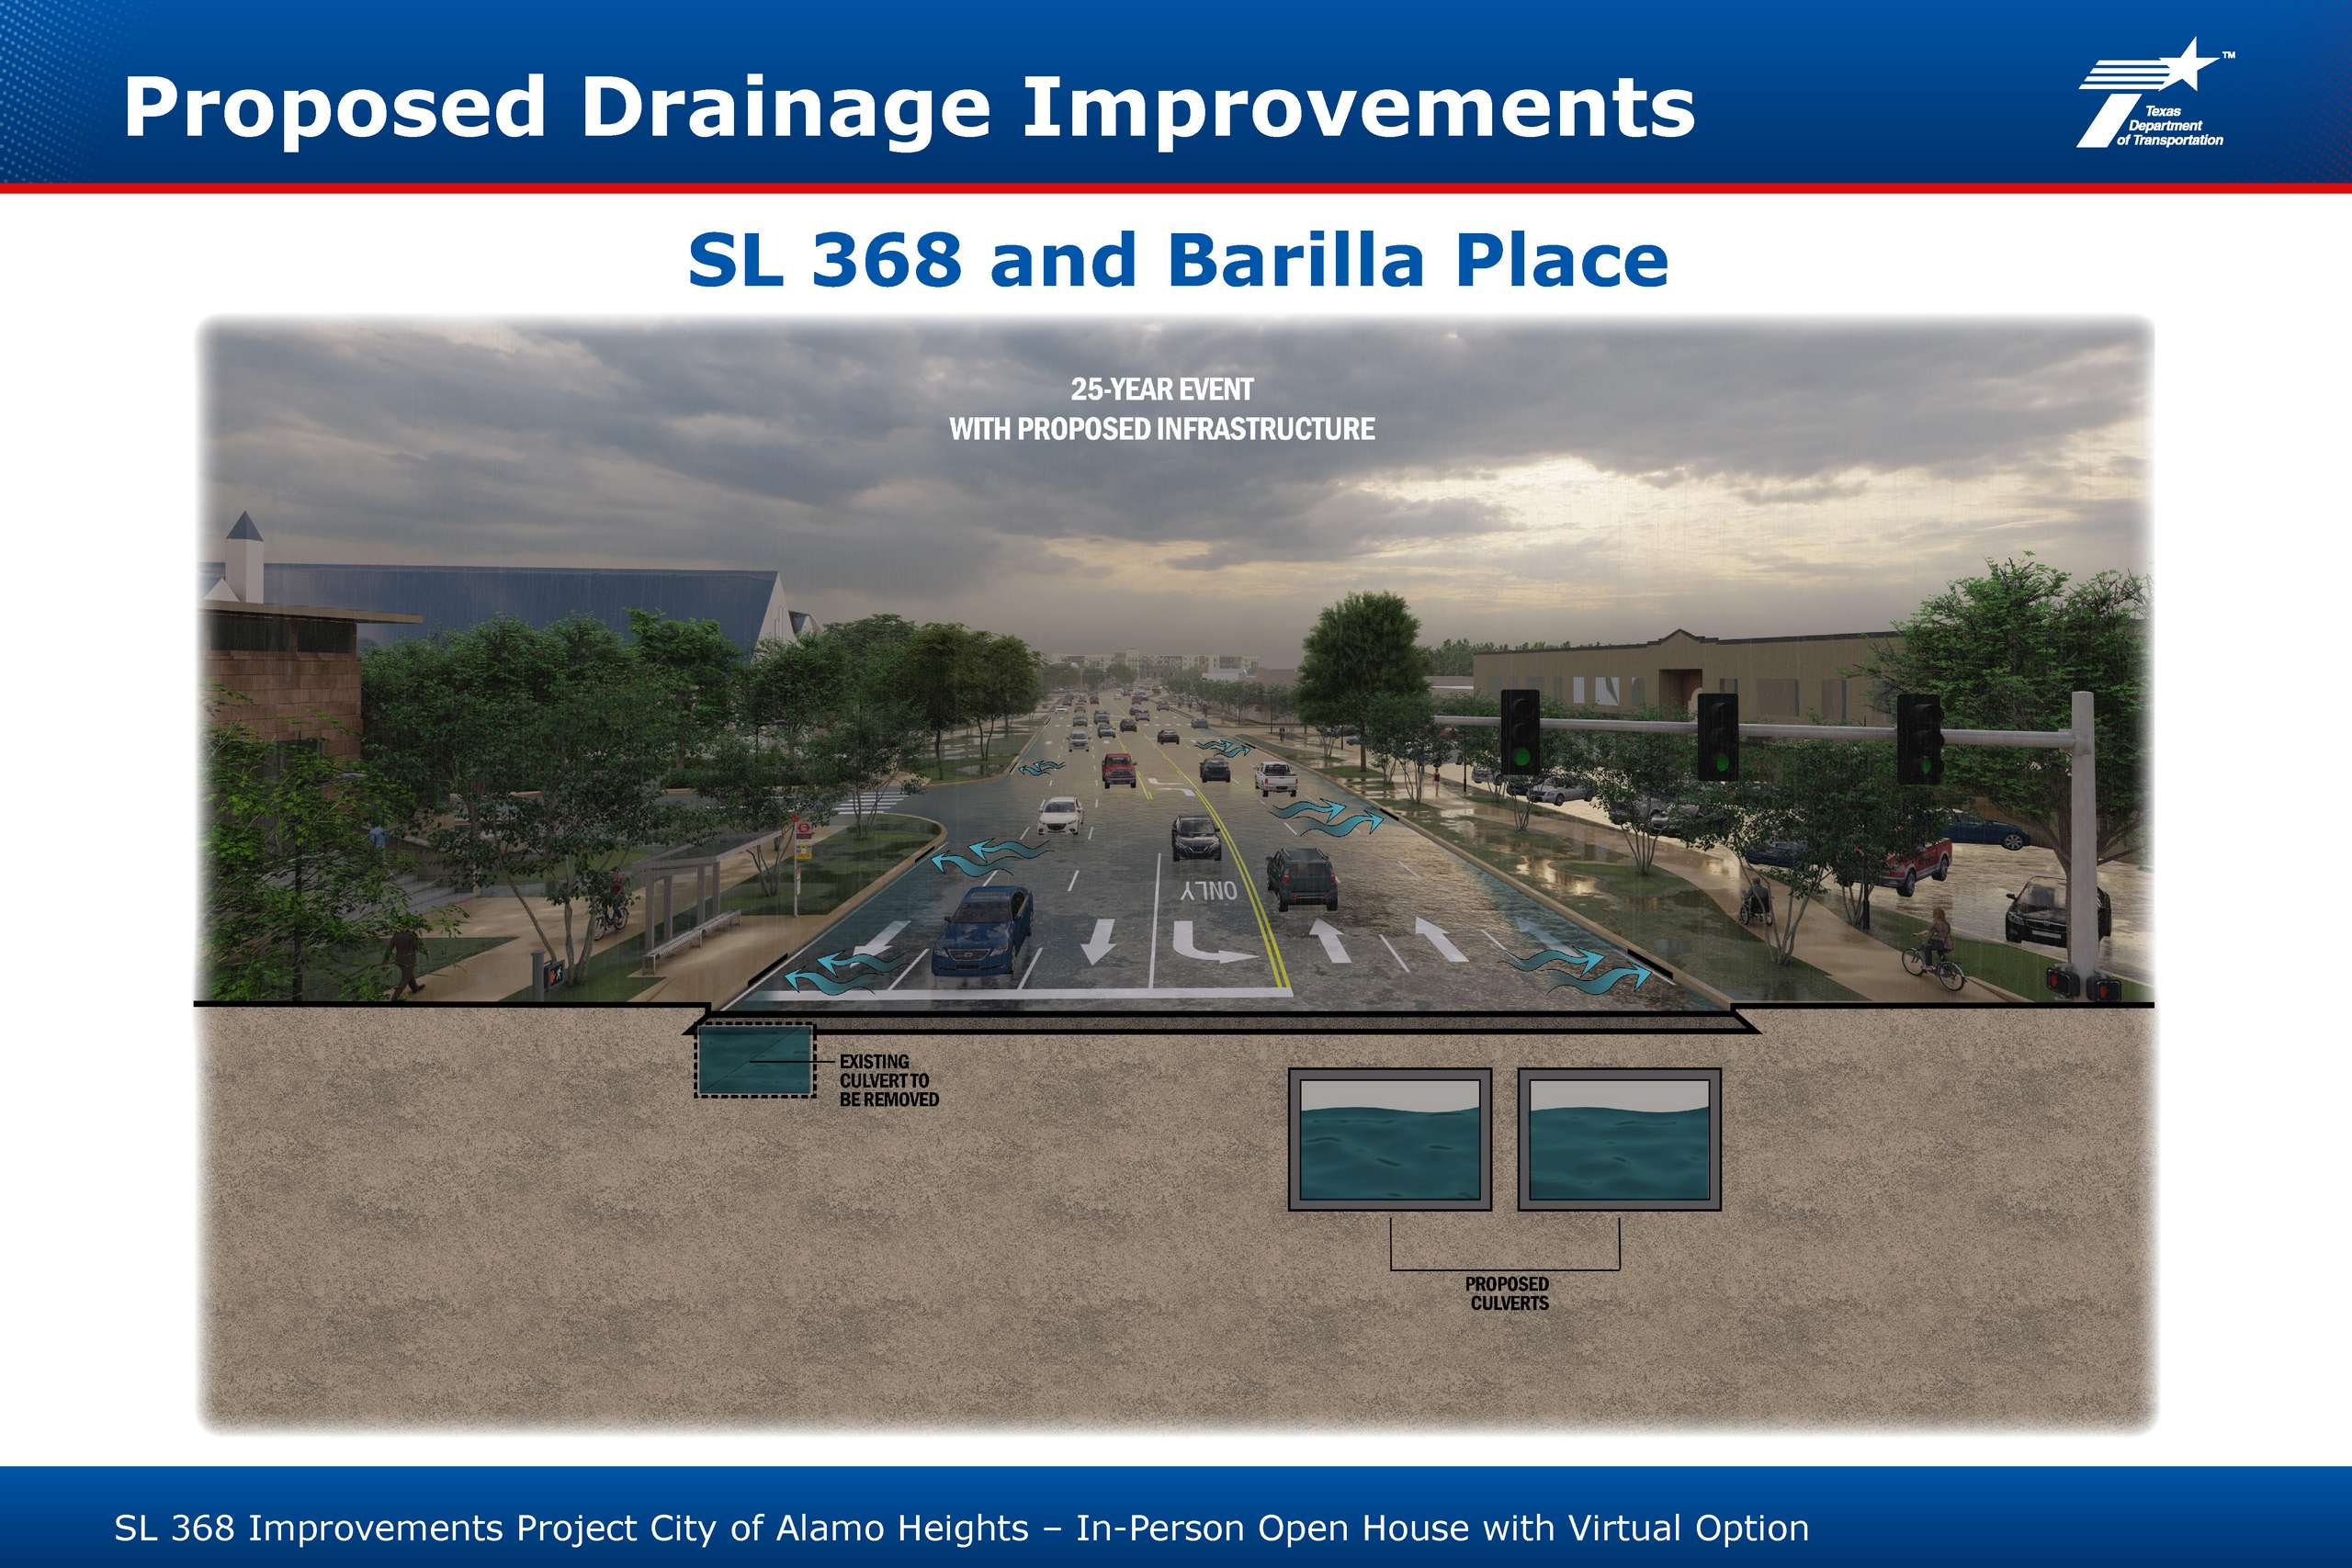
Task: Click the white car in the left lanes
Action: [x=1060, y=815]
